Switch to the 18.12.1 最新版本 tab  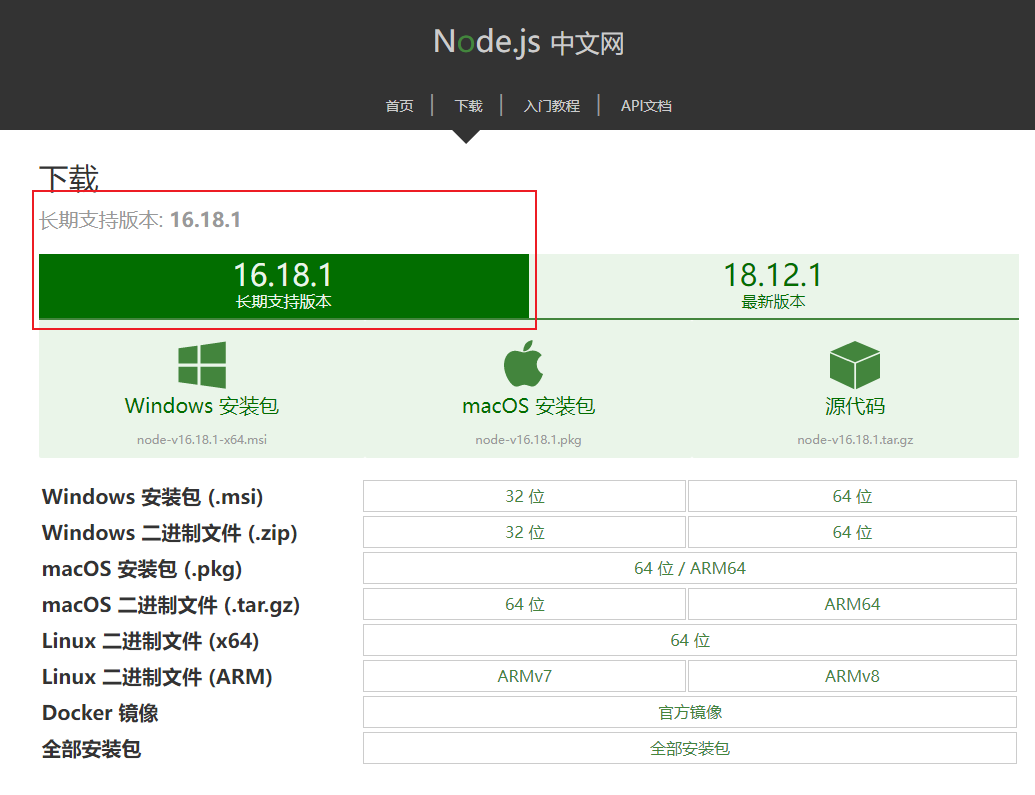pyautogui.click(x=774, y=286)
